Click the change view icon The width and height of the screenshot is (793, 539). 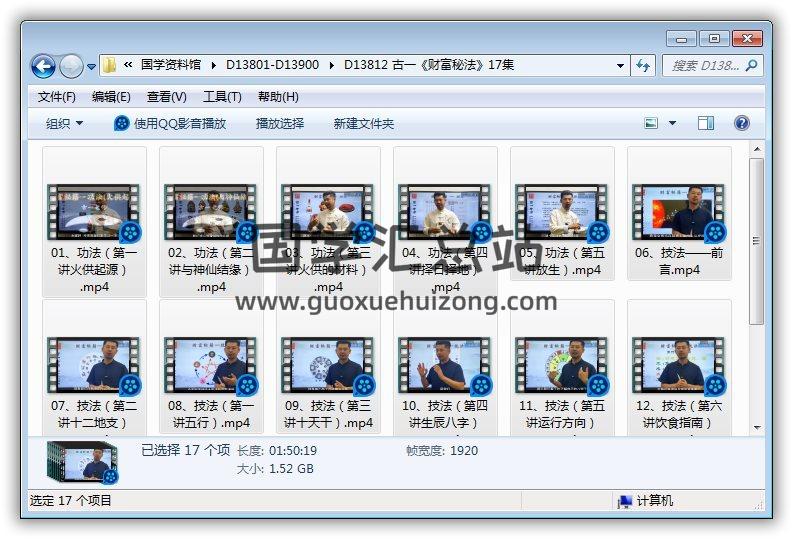click(651, 123)
